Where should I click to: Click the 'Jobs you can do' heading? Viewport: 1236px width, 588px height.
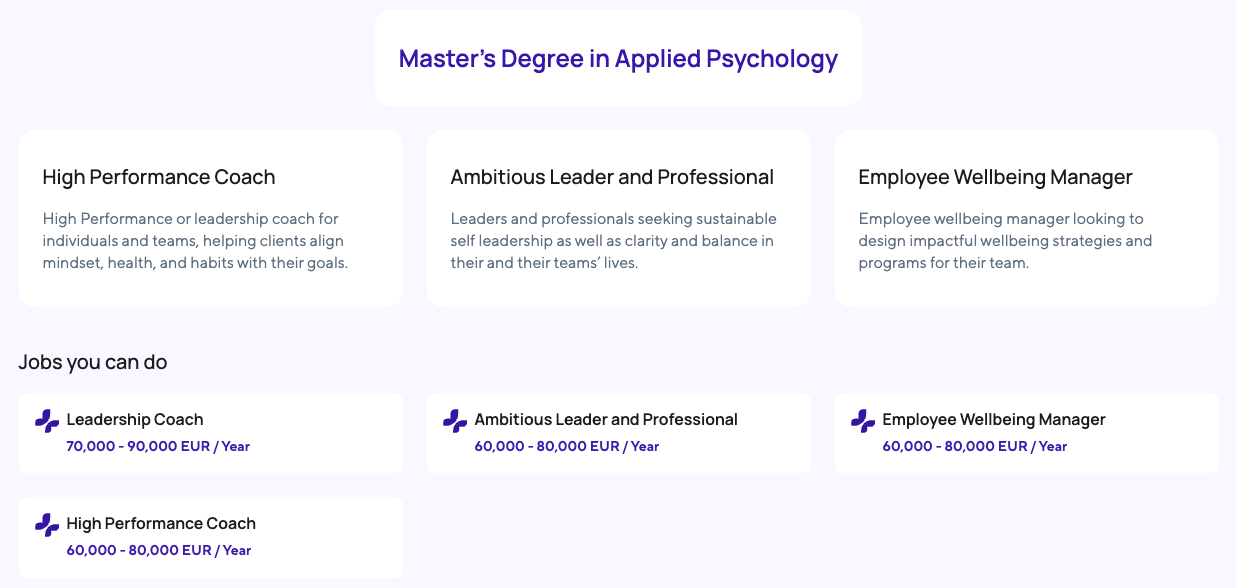(93, 362)
